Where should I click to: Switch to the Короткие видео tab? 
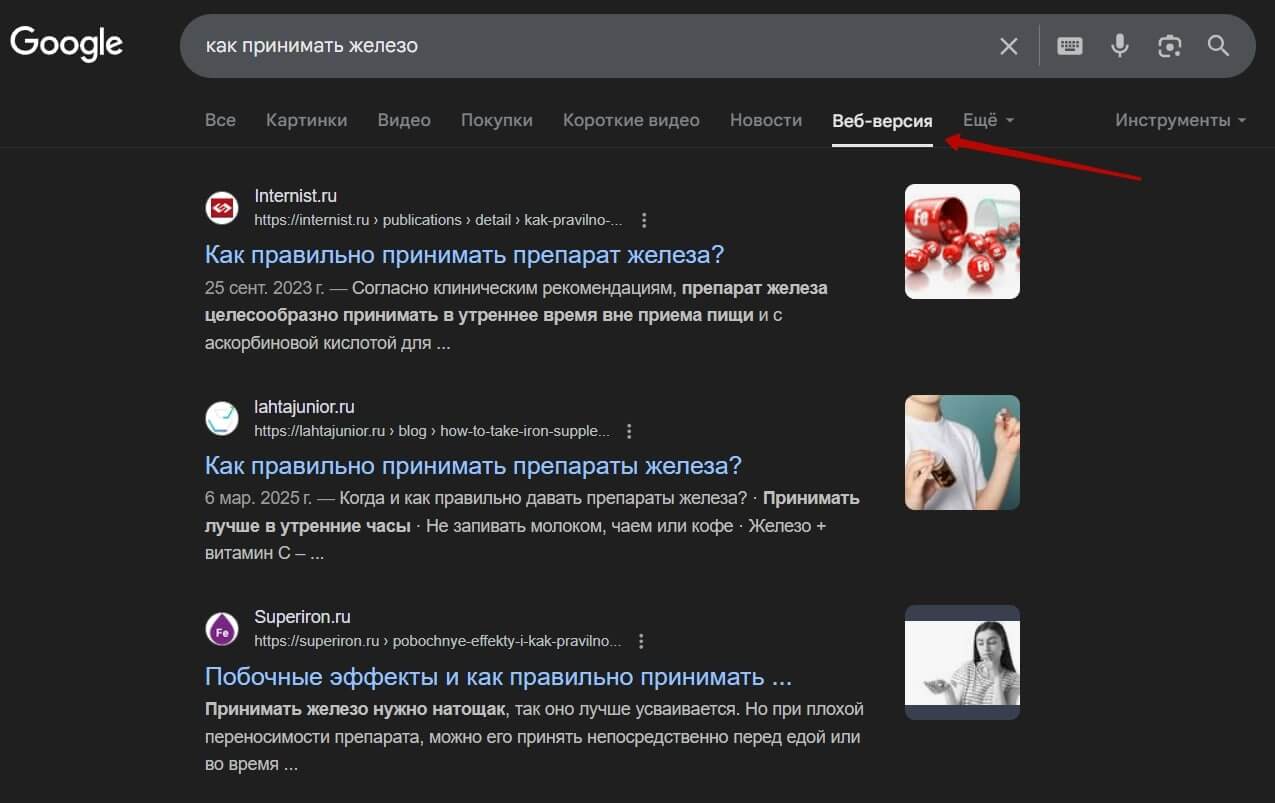point(631,120)
